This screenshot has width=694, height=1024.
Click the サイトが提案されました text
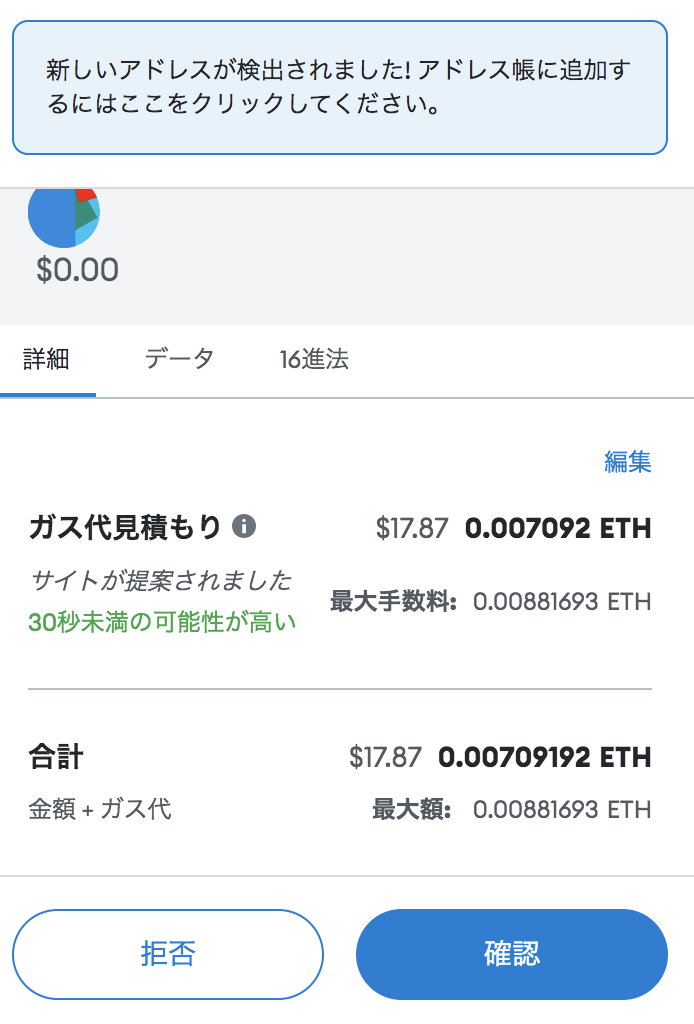[x=161, y=580]
